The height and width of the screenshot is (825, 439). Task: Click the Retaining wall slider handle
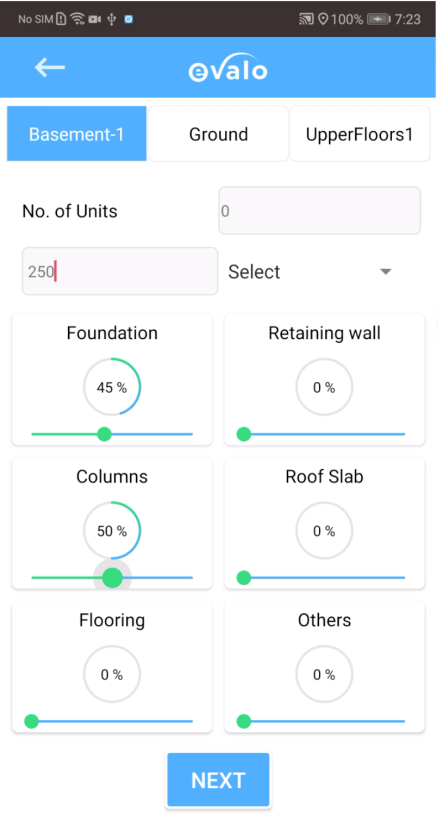(x=244, y=434)
